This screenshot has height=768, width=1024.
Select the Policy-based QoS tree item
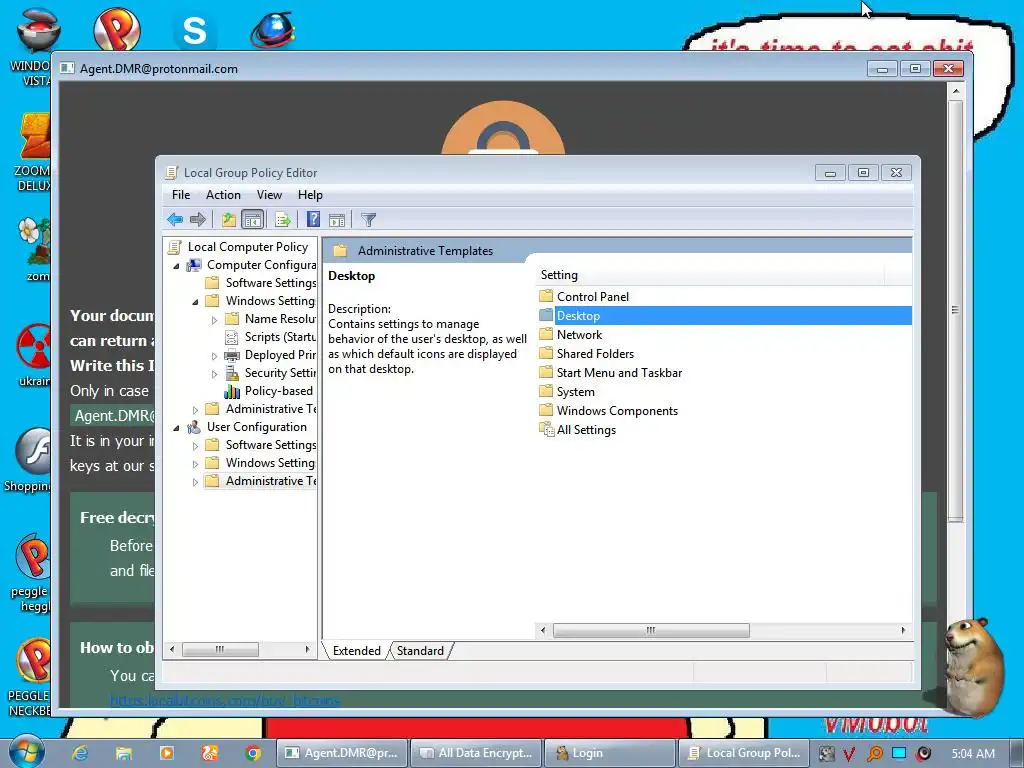(279, 391)
